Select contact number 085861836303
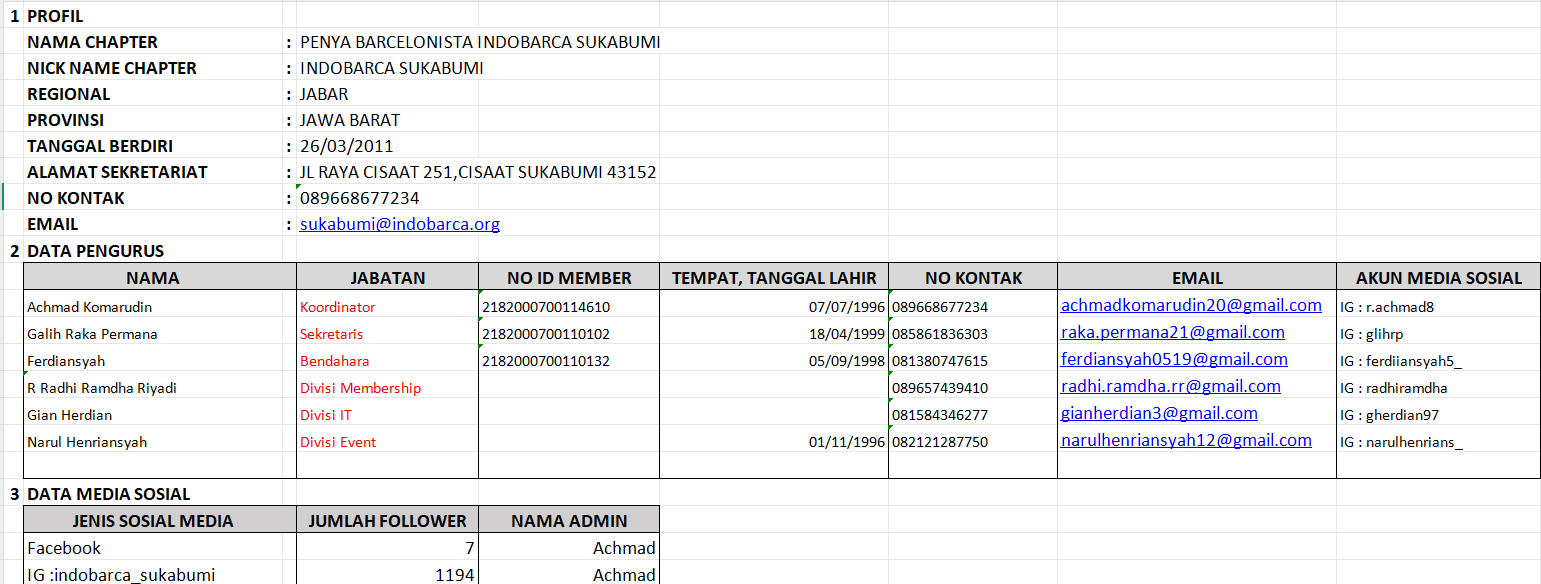 [x=973, y=334]
